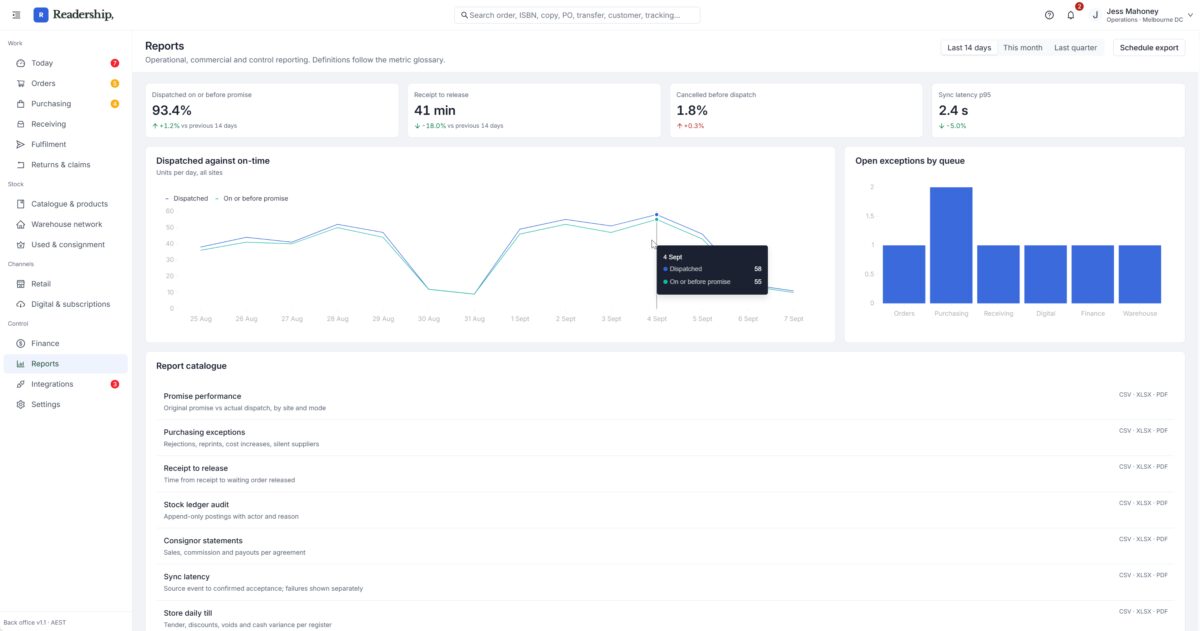Open the Orders cart icon

pyautogui.click(x=21, y=83)
